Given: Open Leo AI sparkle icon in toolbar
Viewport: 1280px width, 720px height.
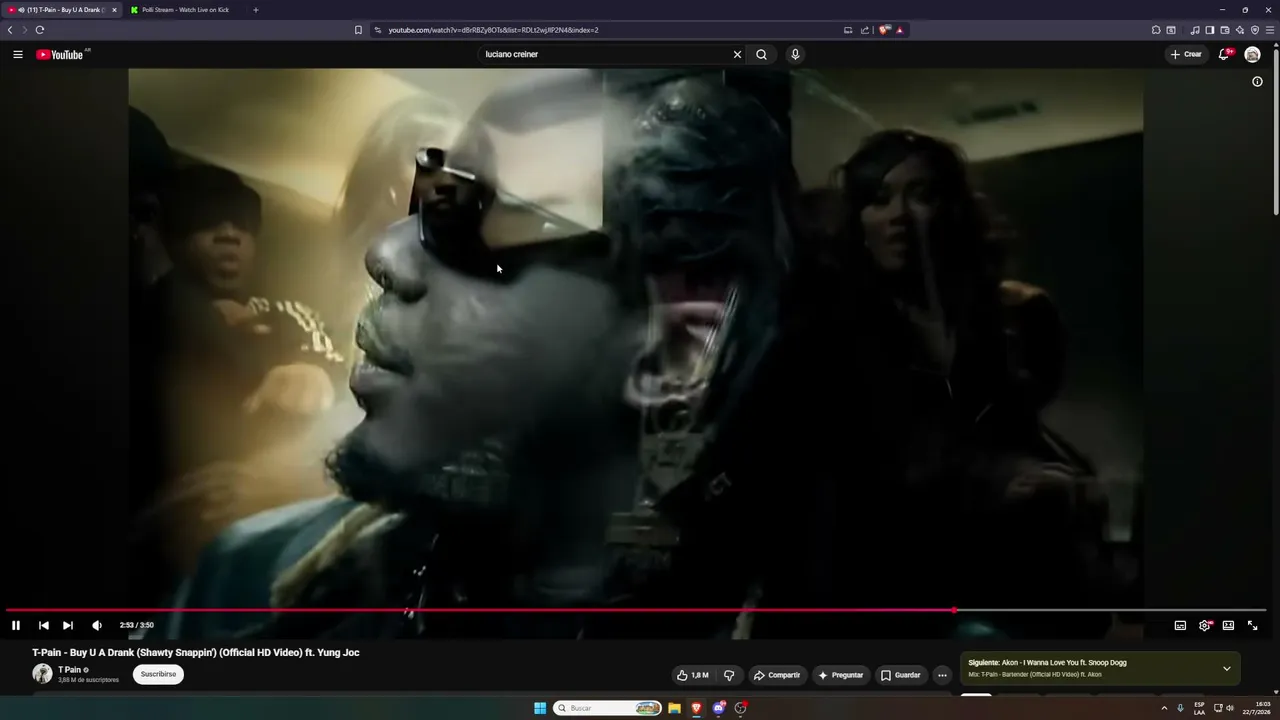Looking at the screenshot, I should coord(1240,30).
